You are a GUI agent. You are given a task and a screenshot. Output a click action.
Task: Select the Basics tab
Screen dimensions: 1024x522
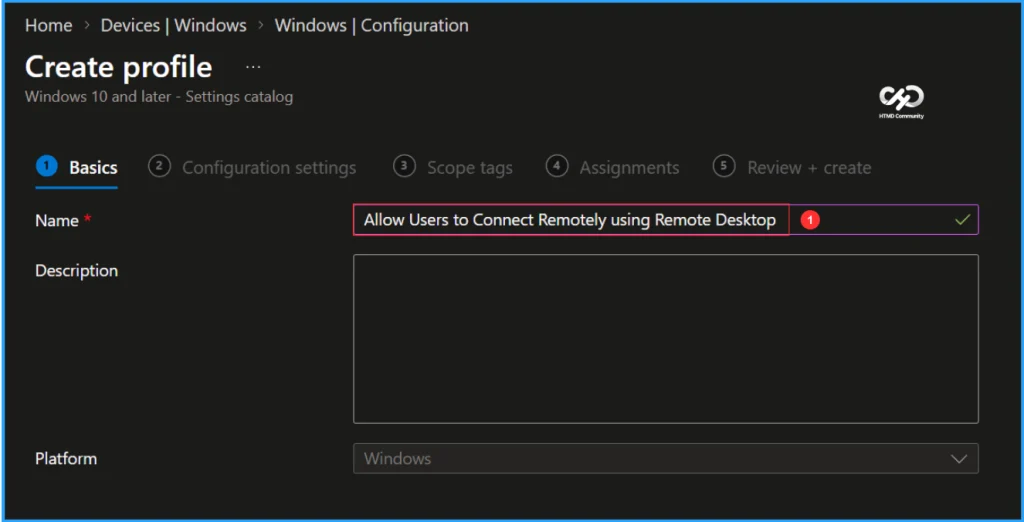(77, 167)
